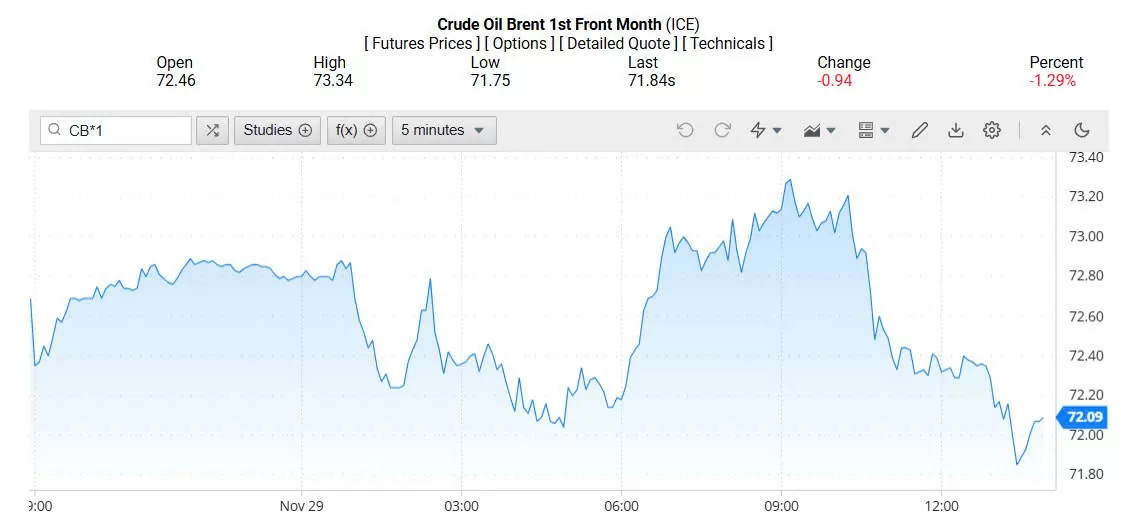Click the current price 72.09 marker

point(1084,417)
